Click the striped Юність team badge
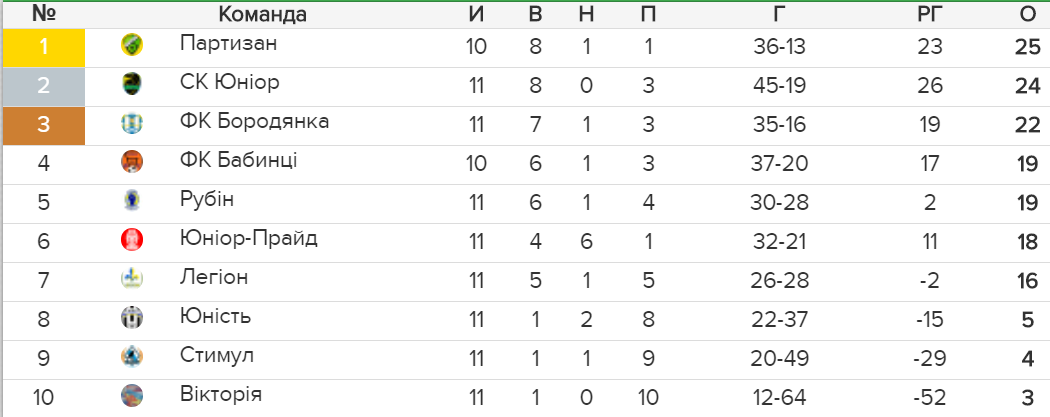Screen dimensions: 1050x417 point(132,317)
